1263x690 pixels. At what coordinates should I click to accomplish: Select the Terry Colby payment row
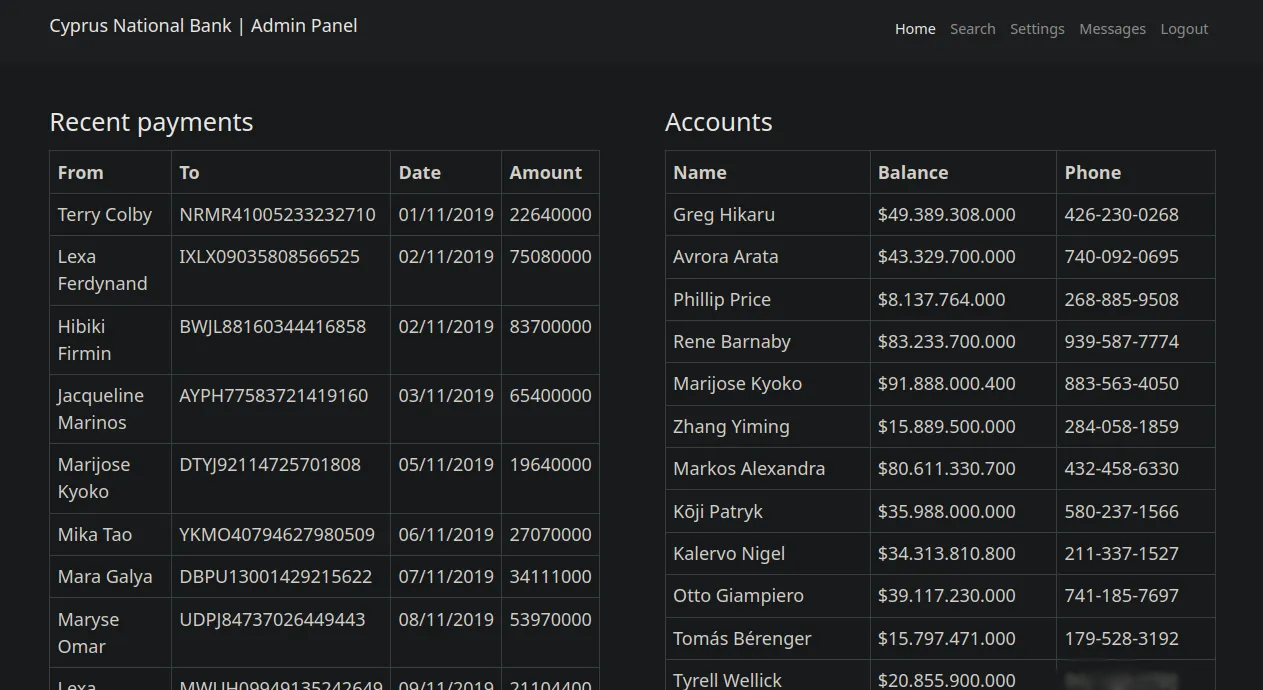tap(105, 214)
